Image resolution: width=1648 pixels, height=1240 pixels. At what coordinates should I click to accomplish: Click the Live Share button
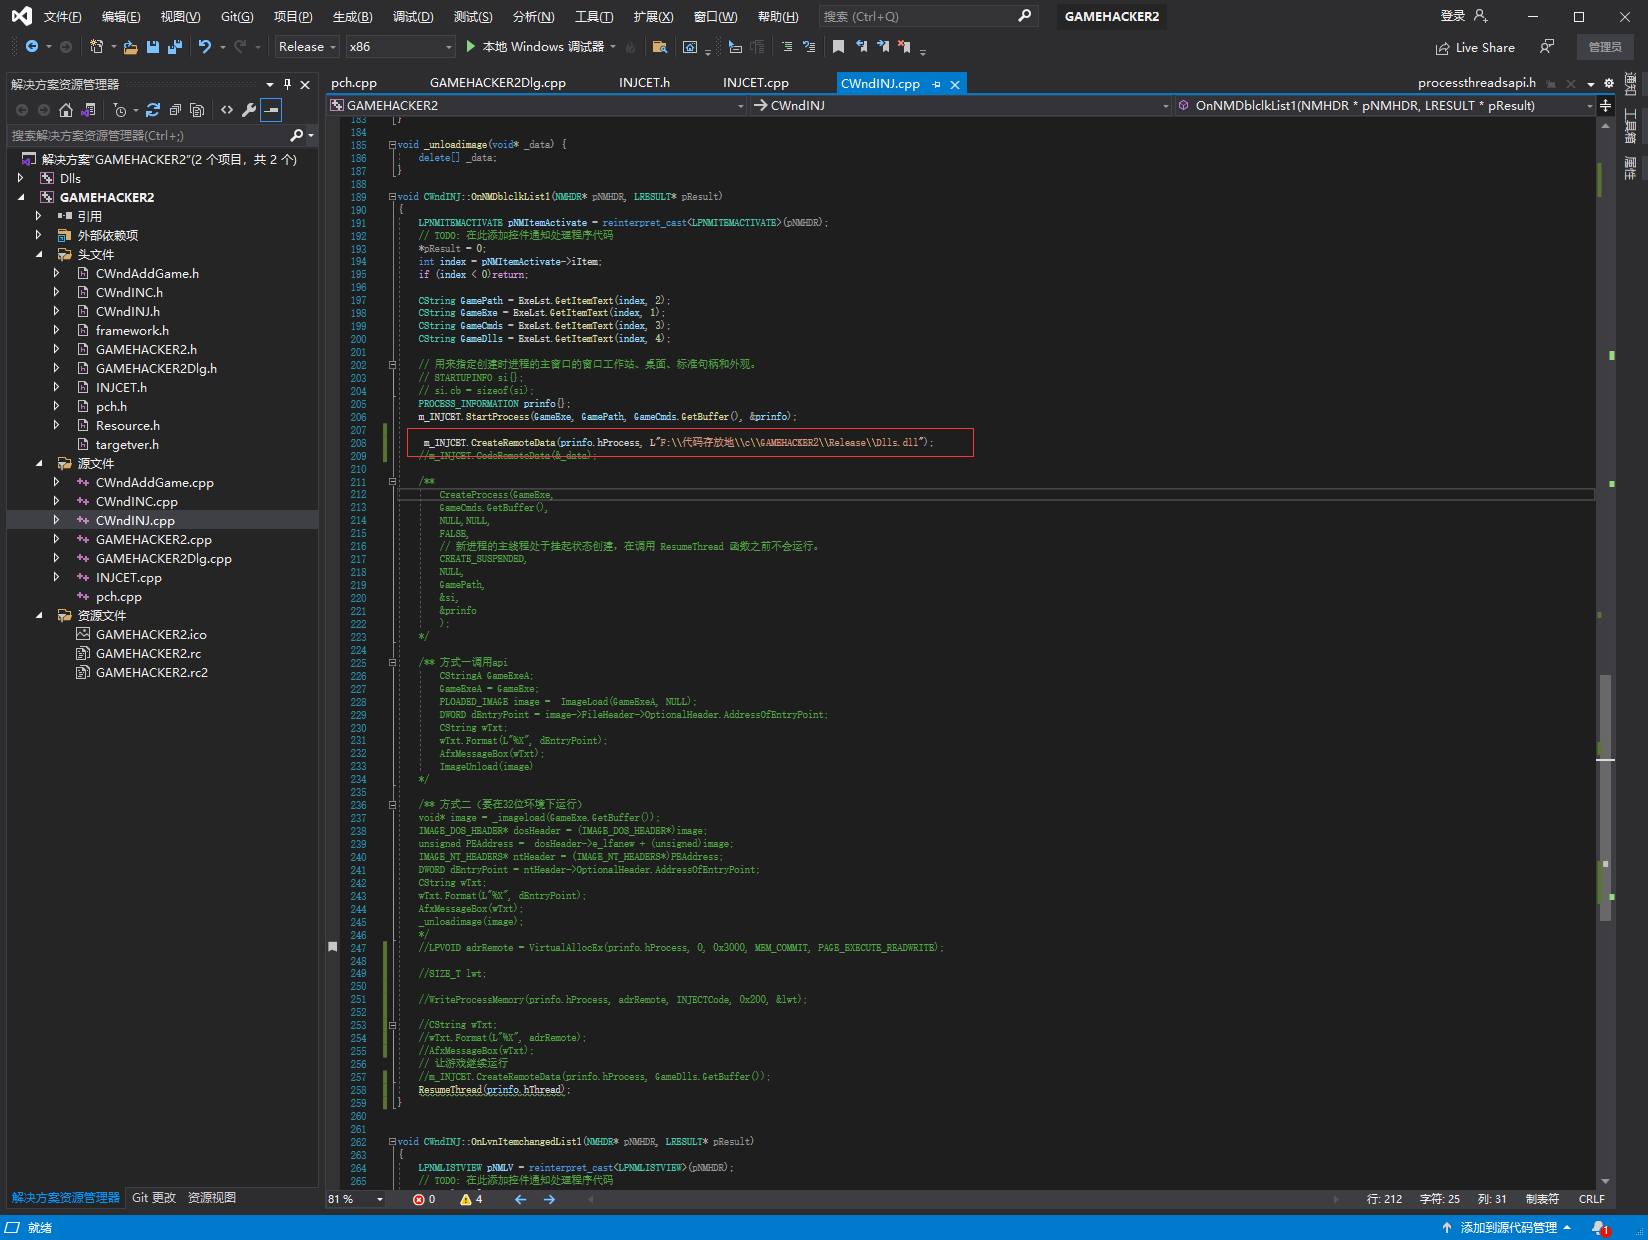coord(1475,47)
